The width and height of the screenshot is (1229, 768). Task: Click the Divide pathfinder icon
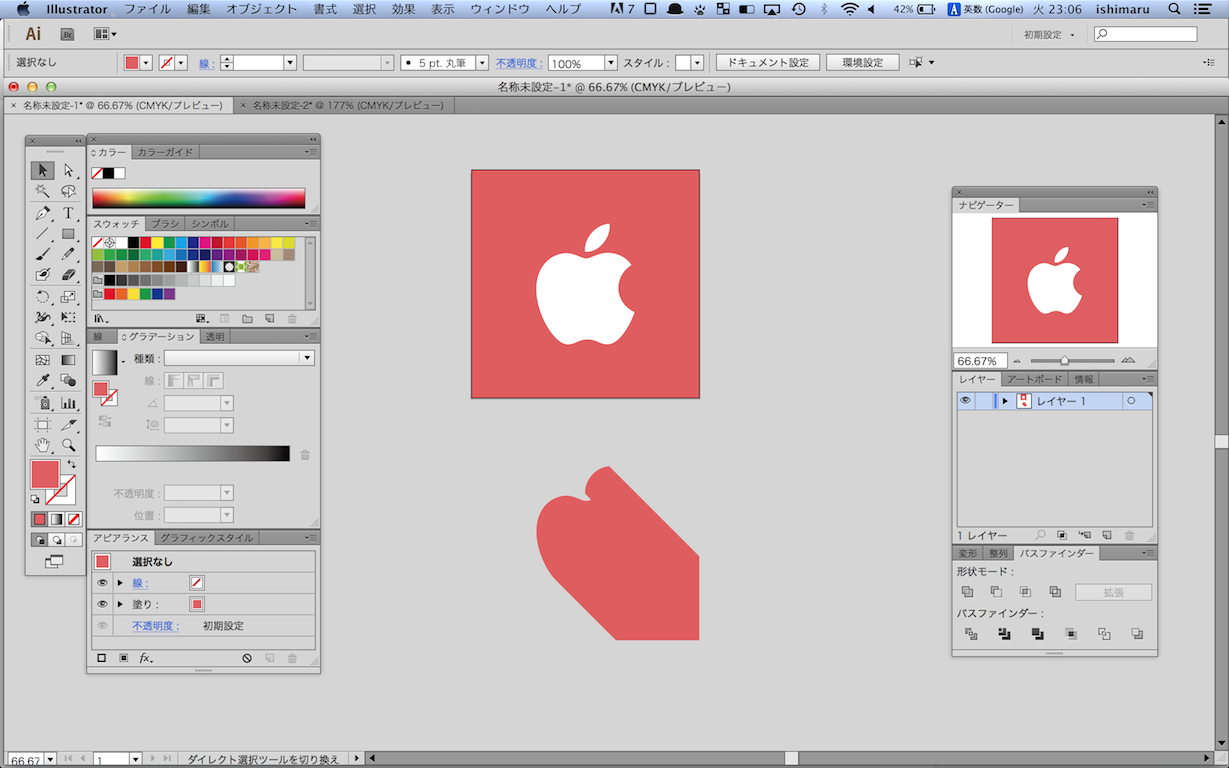(x=970, y=634)
